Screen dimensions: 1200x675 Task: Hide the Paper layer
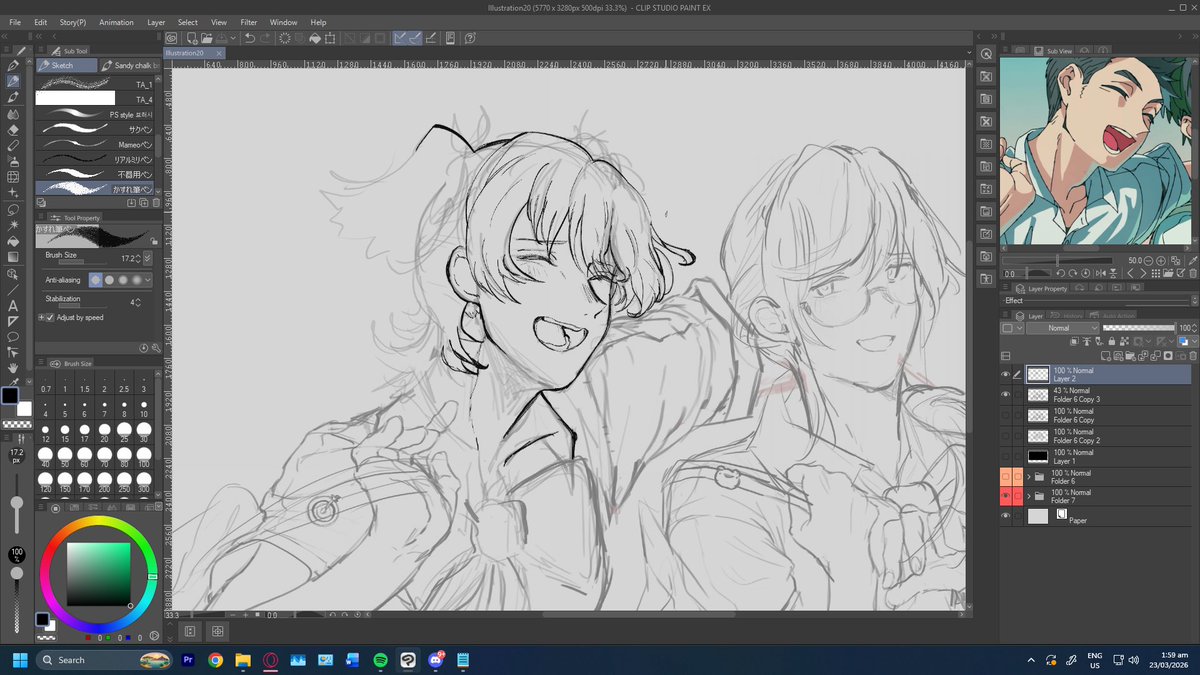tap(1006, 516)
